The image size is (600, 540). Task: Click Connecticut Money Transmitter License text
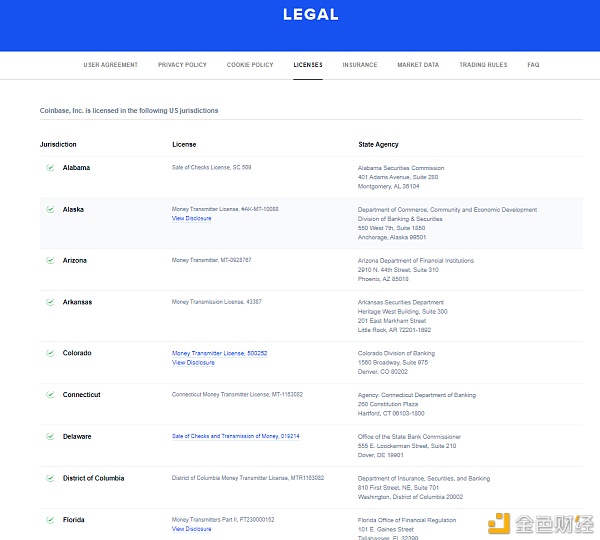pos(237,394)
